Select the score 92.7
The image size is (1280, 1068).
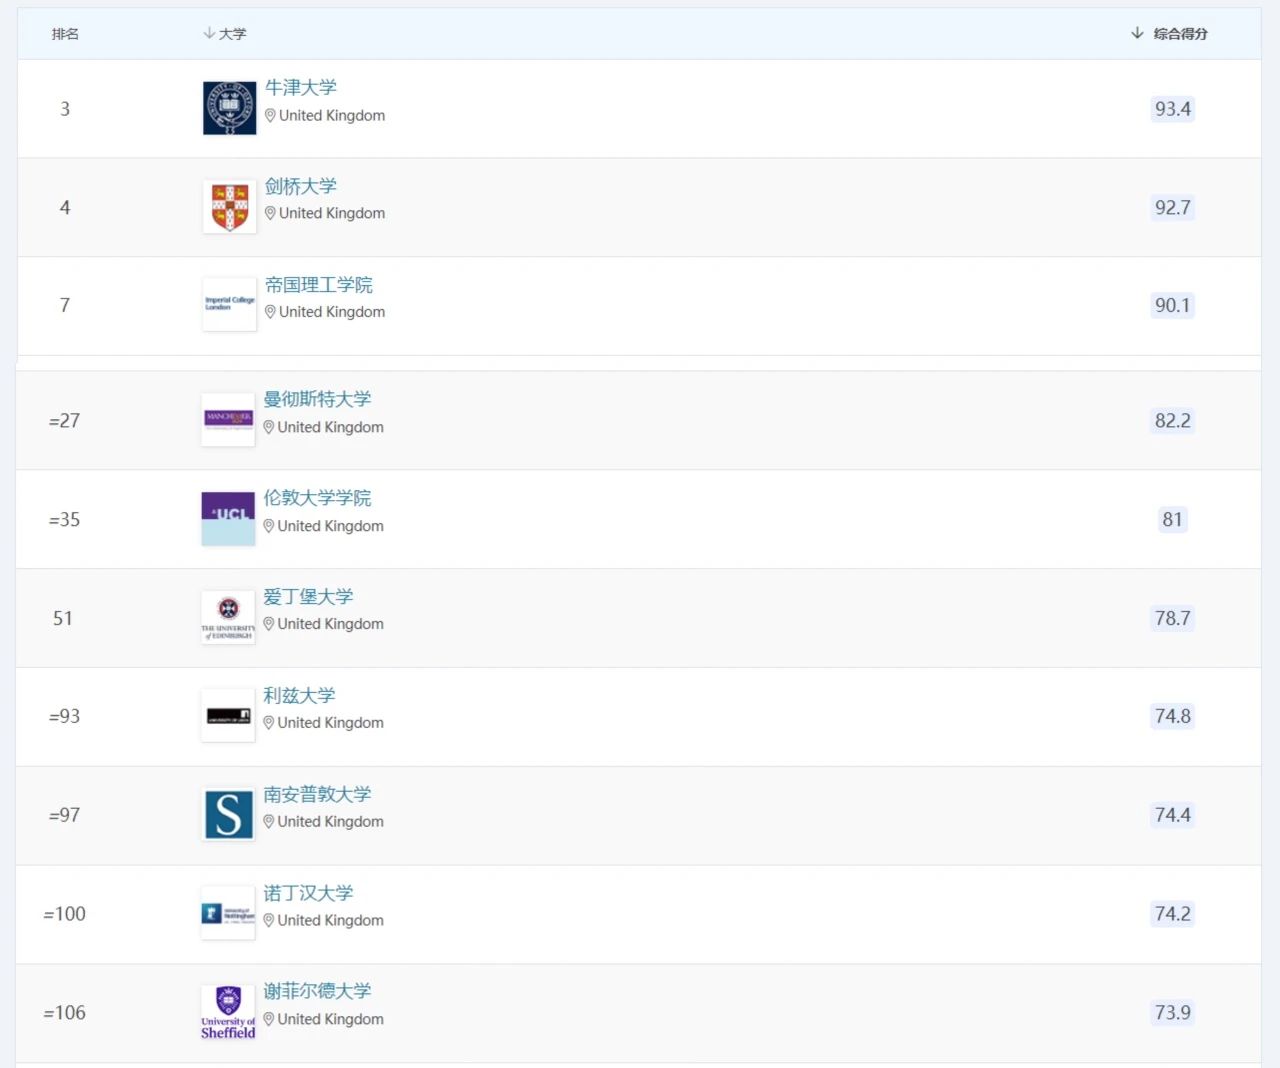point(1173,208)
